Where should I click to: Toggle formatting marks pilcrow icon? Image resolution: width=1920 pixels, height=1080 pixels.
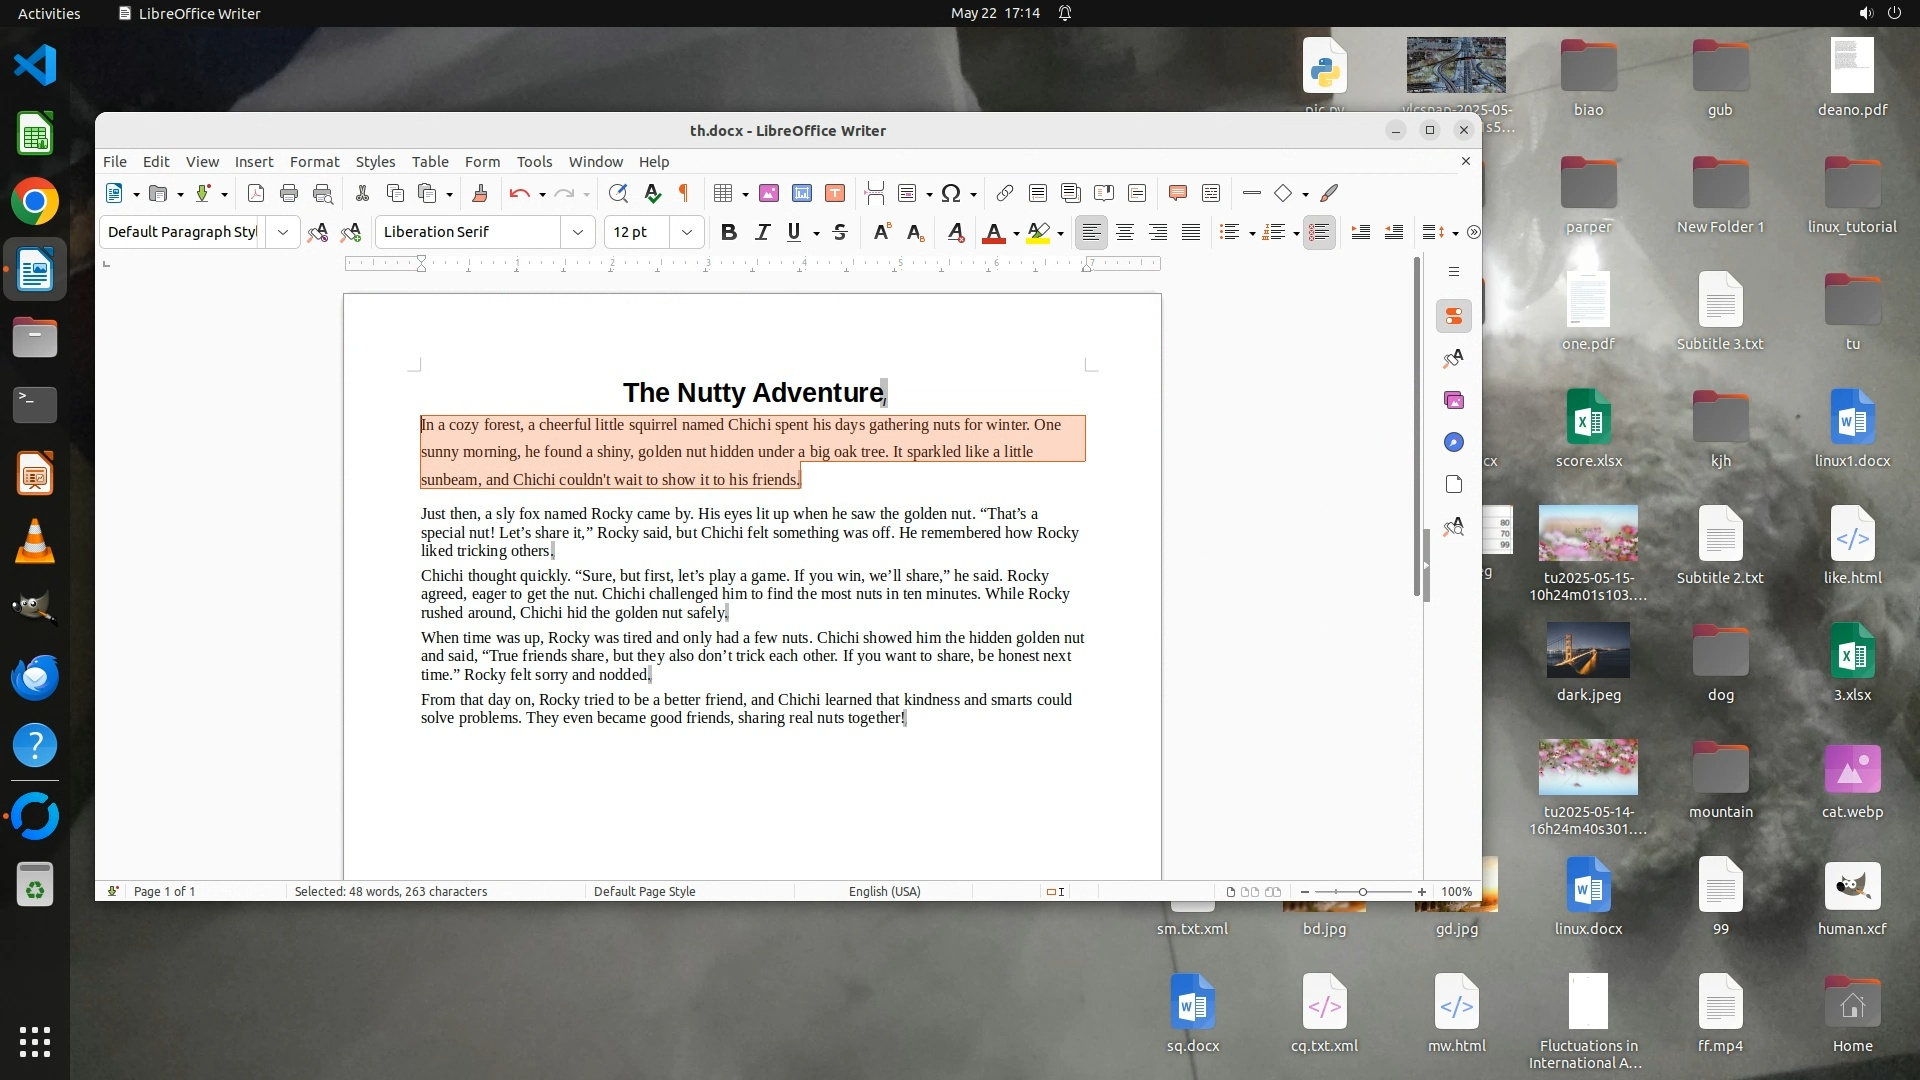(x=684, y=194)
